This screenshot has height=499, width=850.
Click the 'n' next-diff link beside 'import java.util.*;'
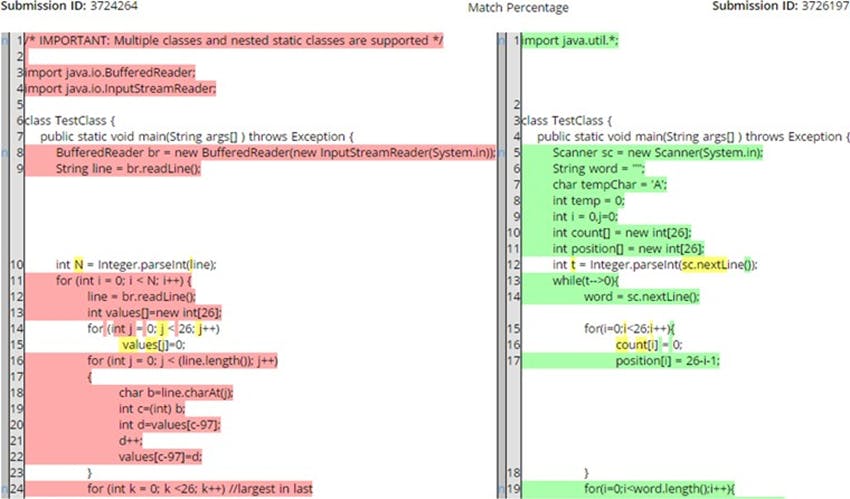(x=502, y=41)
